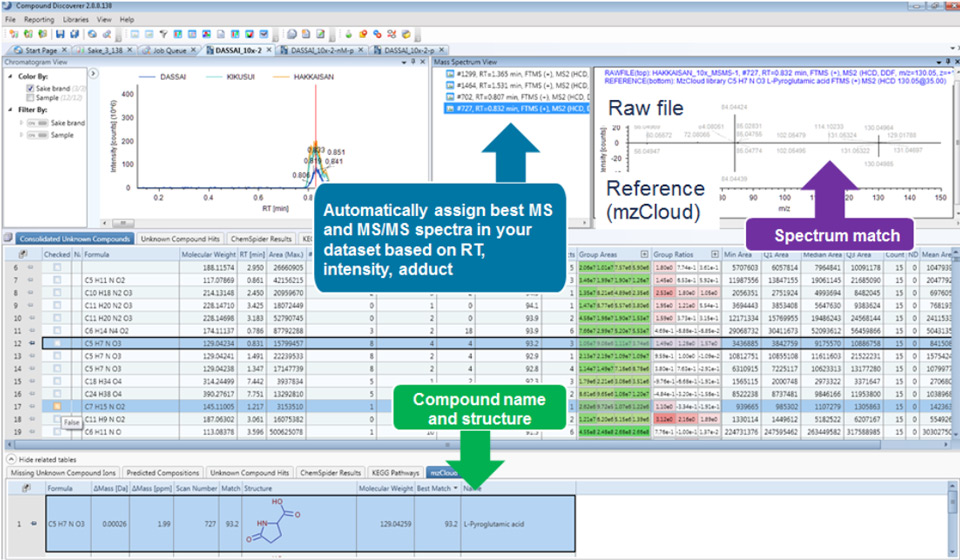Check the box for row 7 C5 H11 N O2

(x=57, y=280)
